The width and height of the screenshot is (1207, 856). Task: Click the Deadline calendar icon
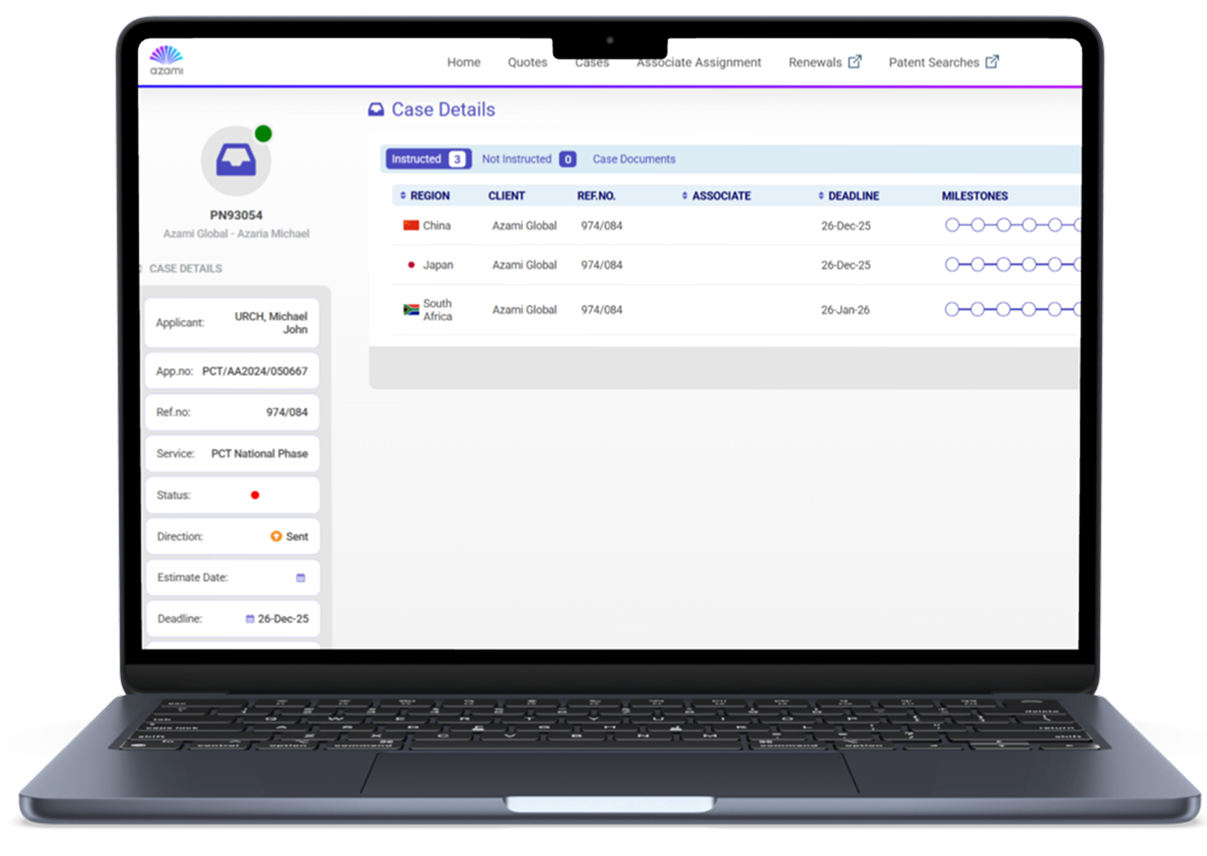point(250,619)
